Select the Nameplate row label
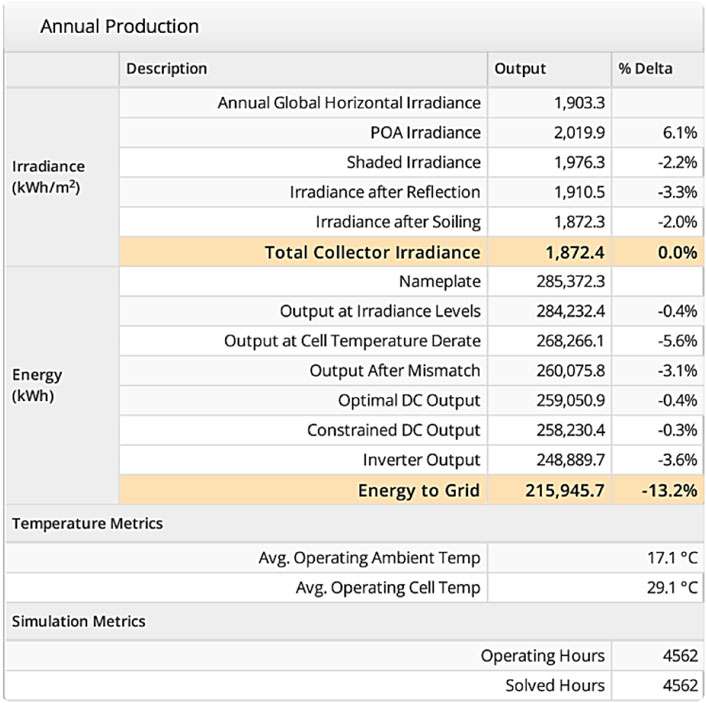The height and width of the screenshot is (703, 706). (439, 281)
